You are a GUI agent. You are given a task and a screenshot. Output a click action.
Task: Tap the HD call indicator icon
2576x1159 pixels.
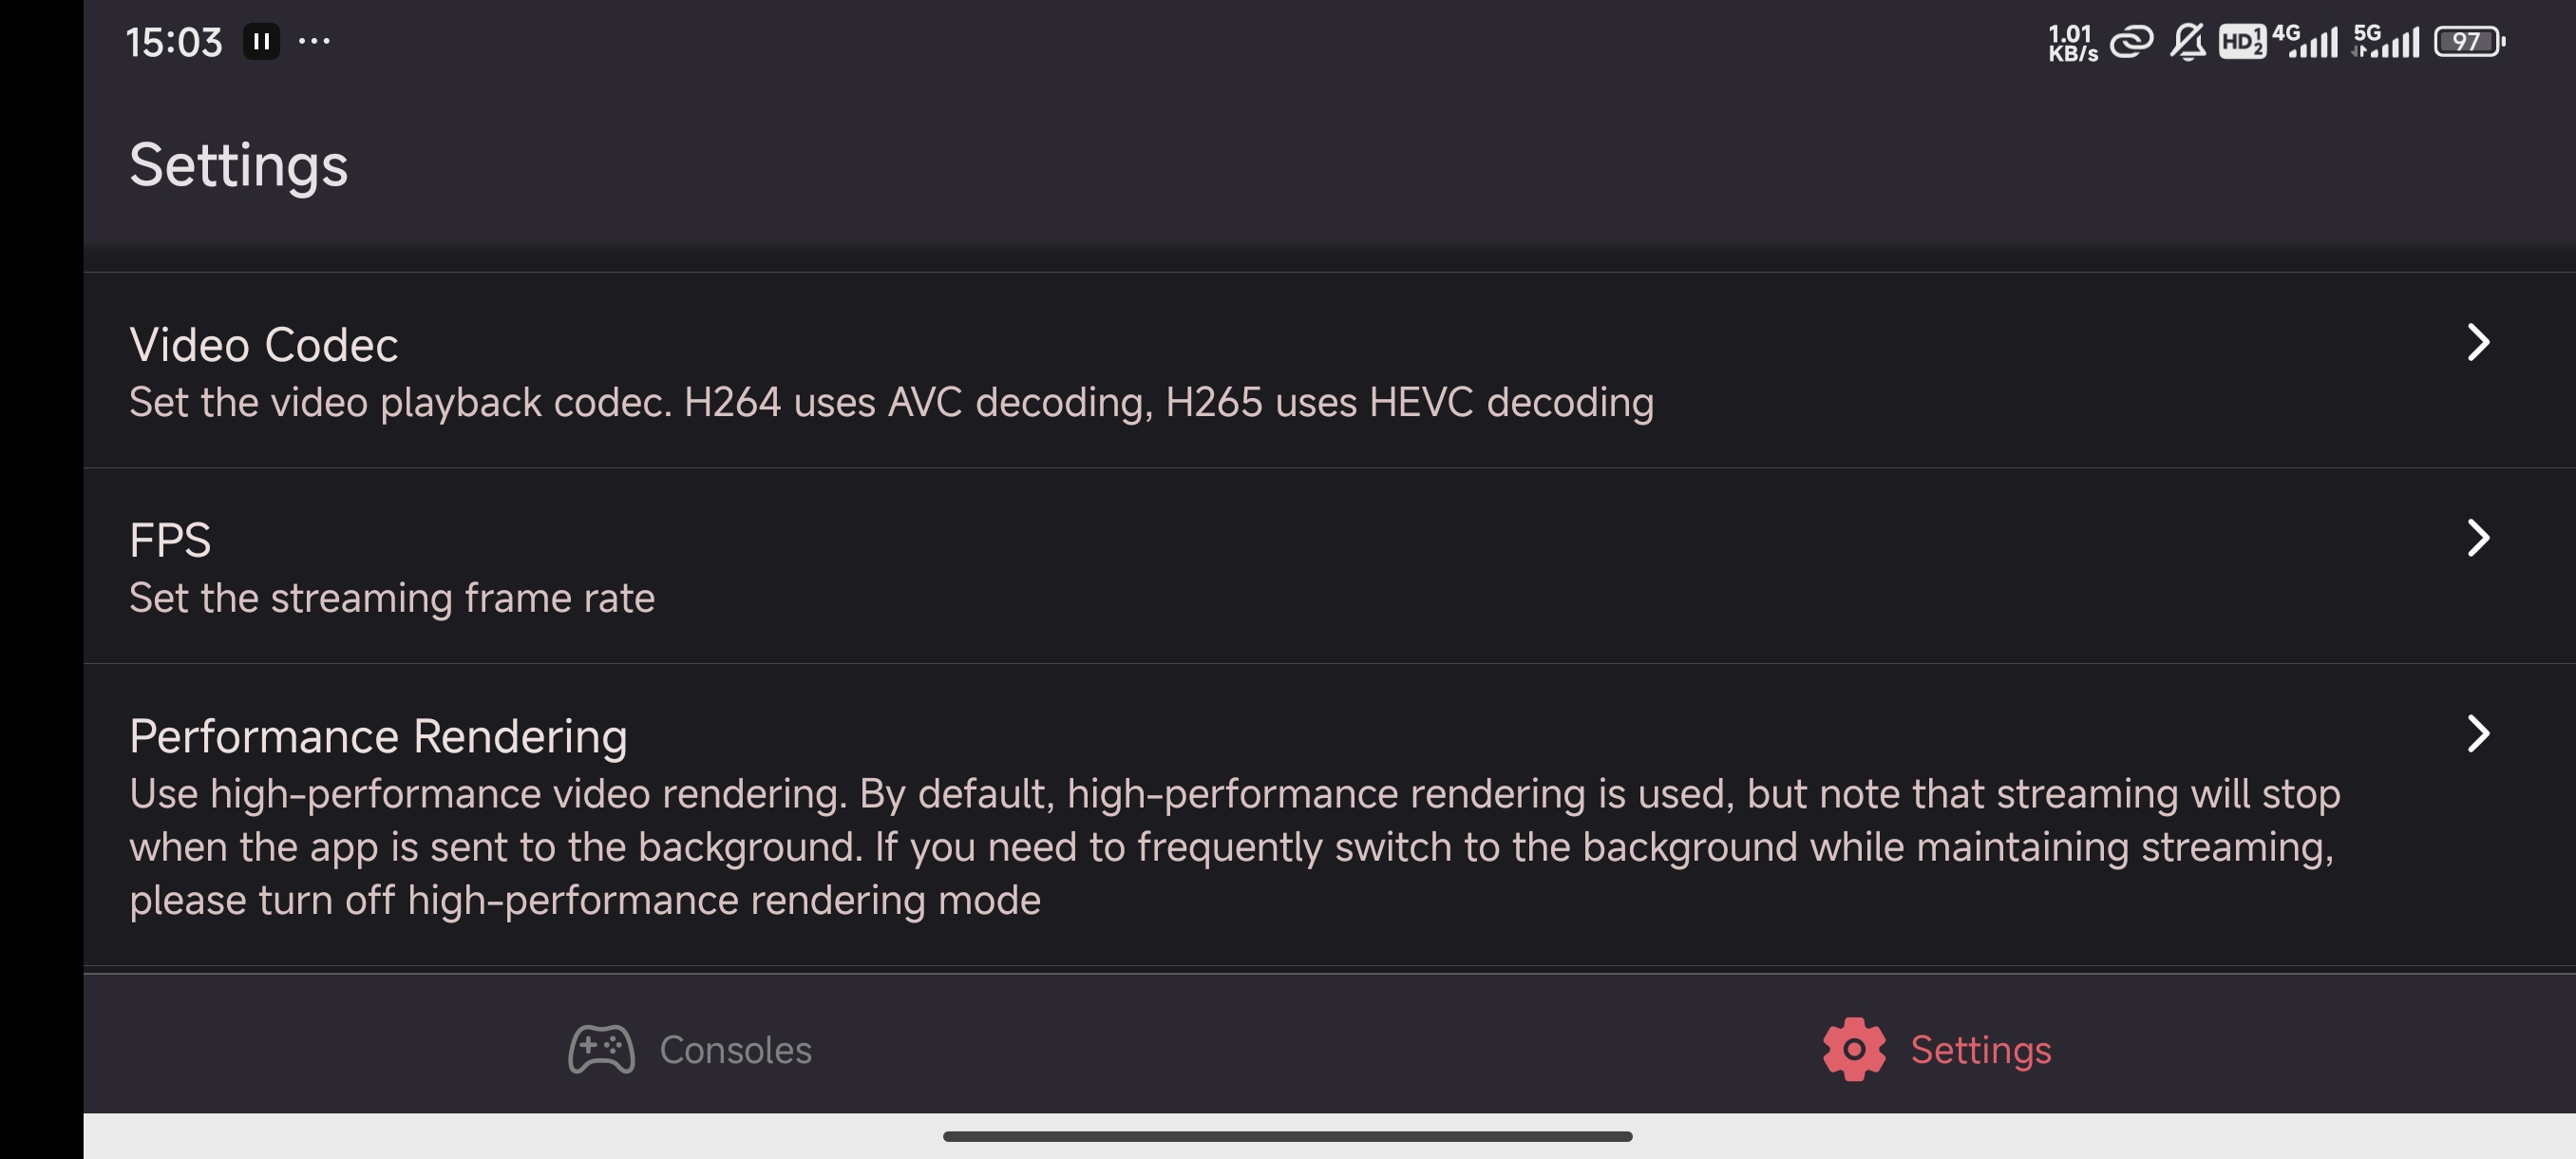pos(2242,42)
